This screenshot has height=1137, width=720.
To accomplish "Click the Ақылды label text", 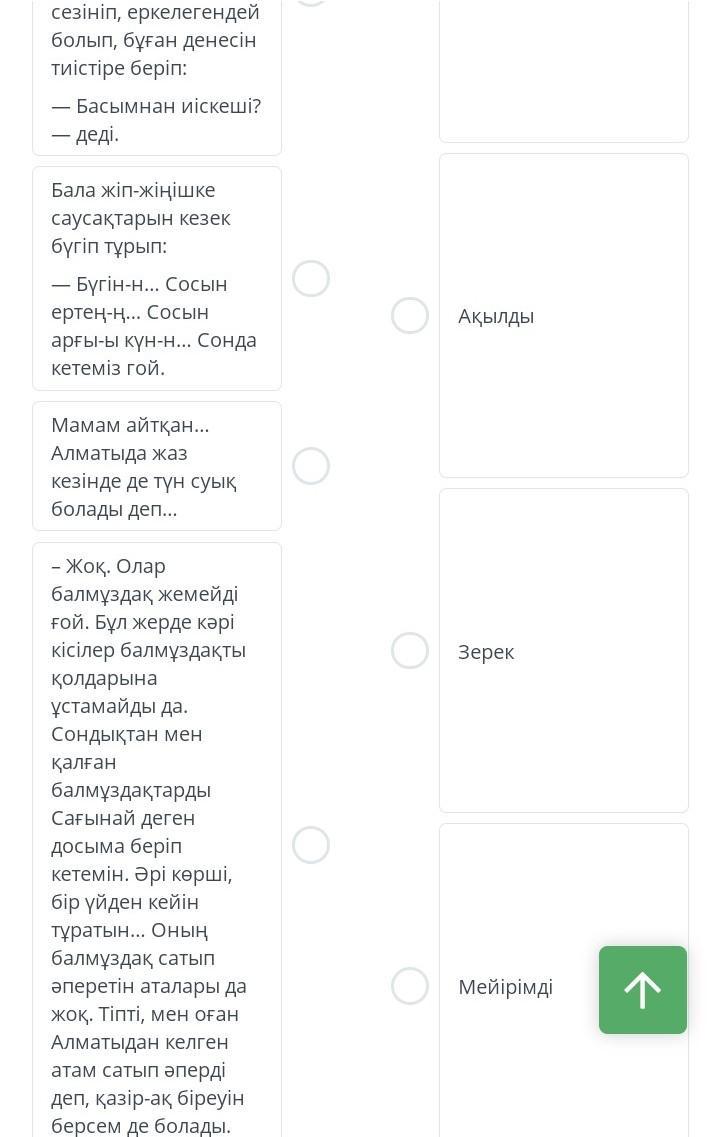I will pyautogui.click(x=496, y=316).
